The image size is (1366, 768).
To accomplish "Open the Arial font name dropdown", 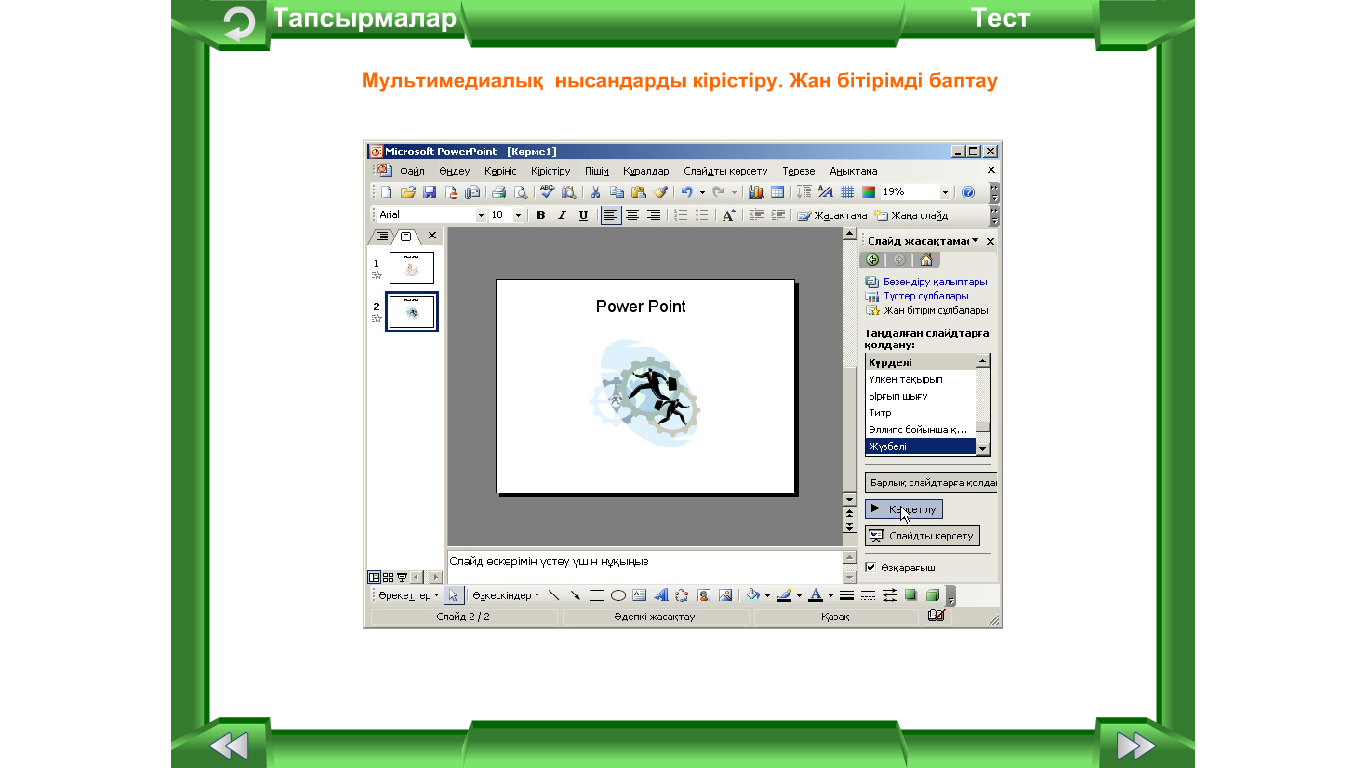I will tap(480, 215).
